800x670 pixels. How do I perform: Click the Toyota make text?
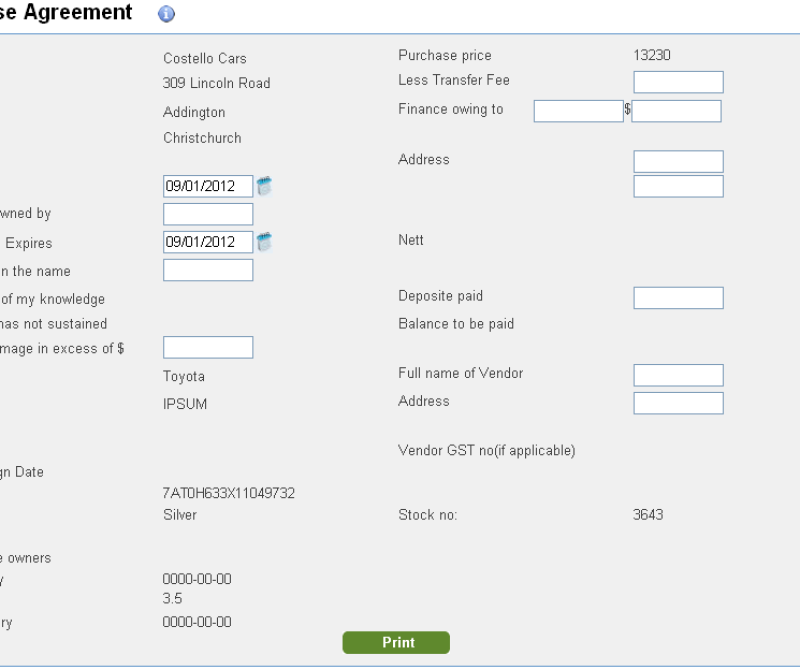coord(184,377)
